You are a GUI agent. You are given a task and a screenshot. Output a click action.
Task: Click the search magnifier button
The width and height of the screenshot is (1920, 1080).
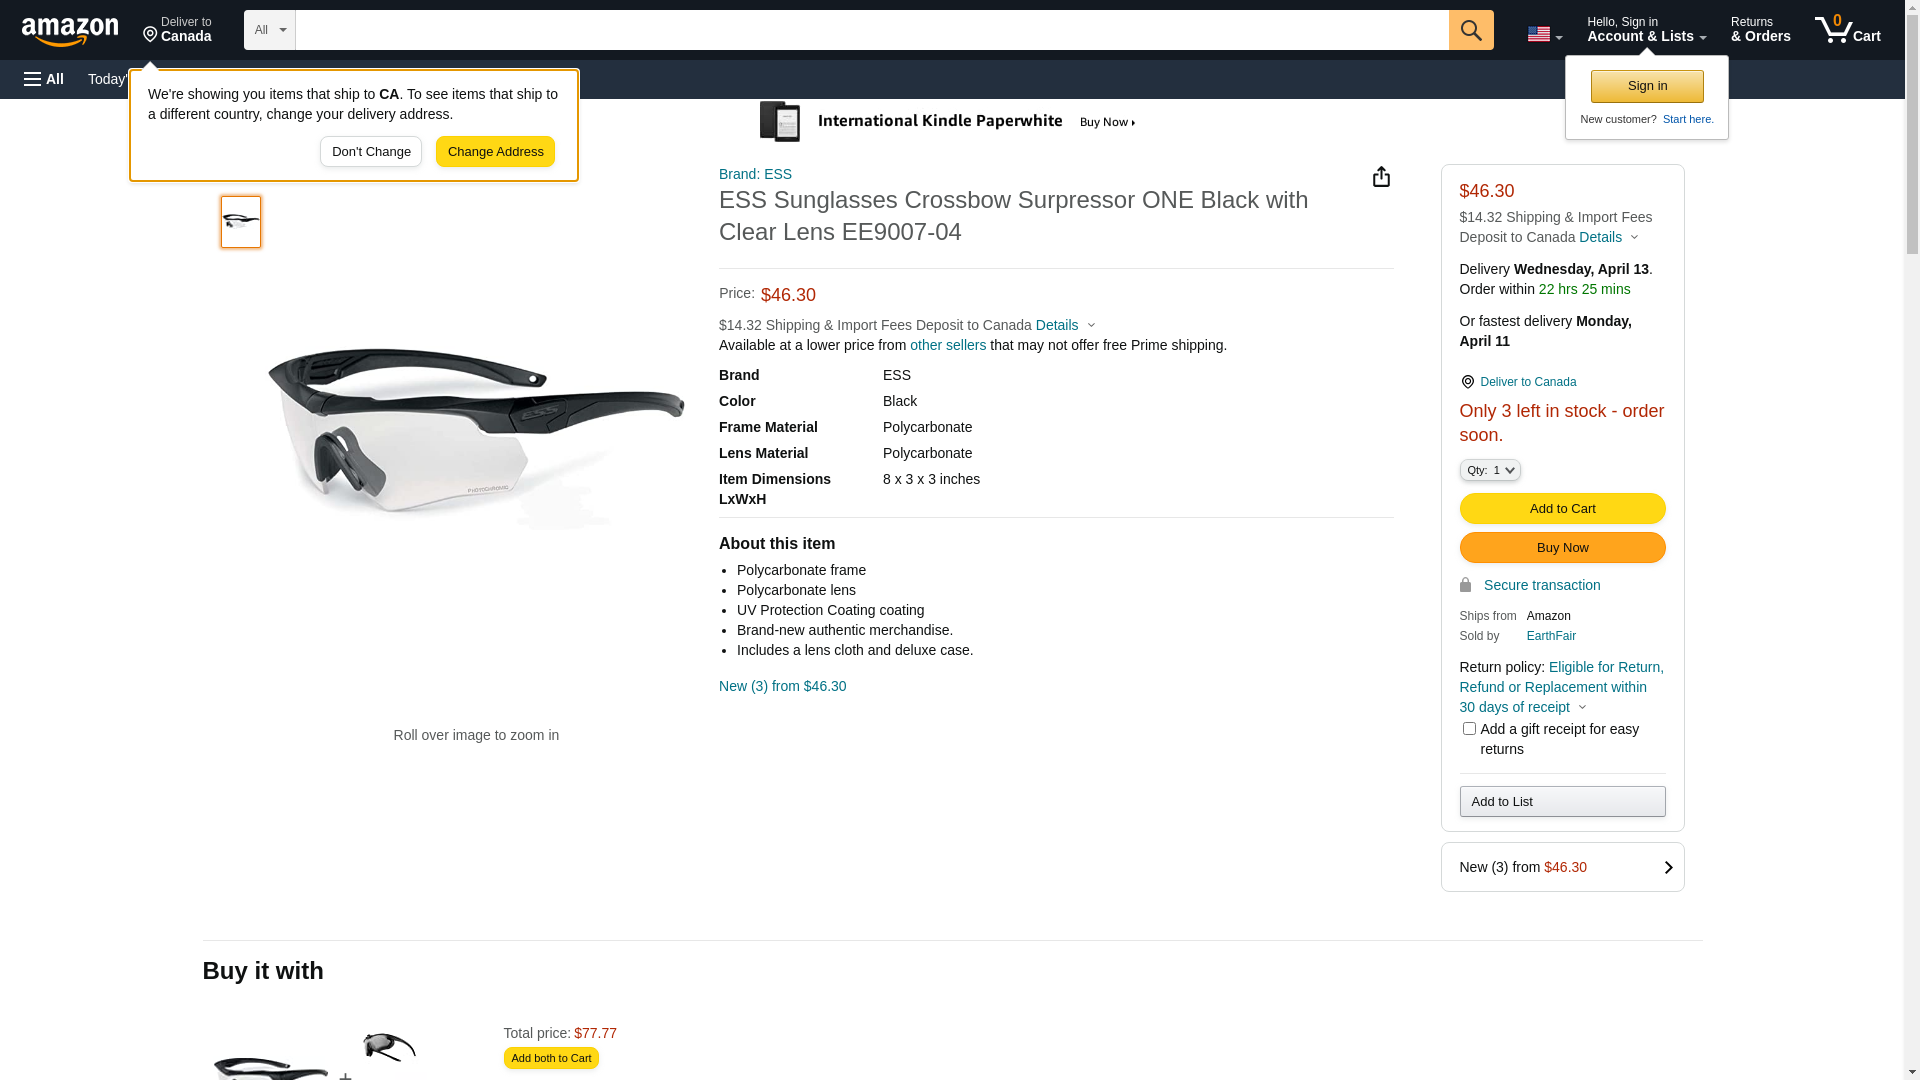pos(1471,30)
